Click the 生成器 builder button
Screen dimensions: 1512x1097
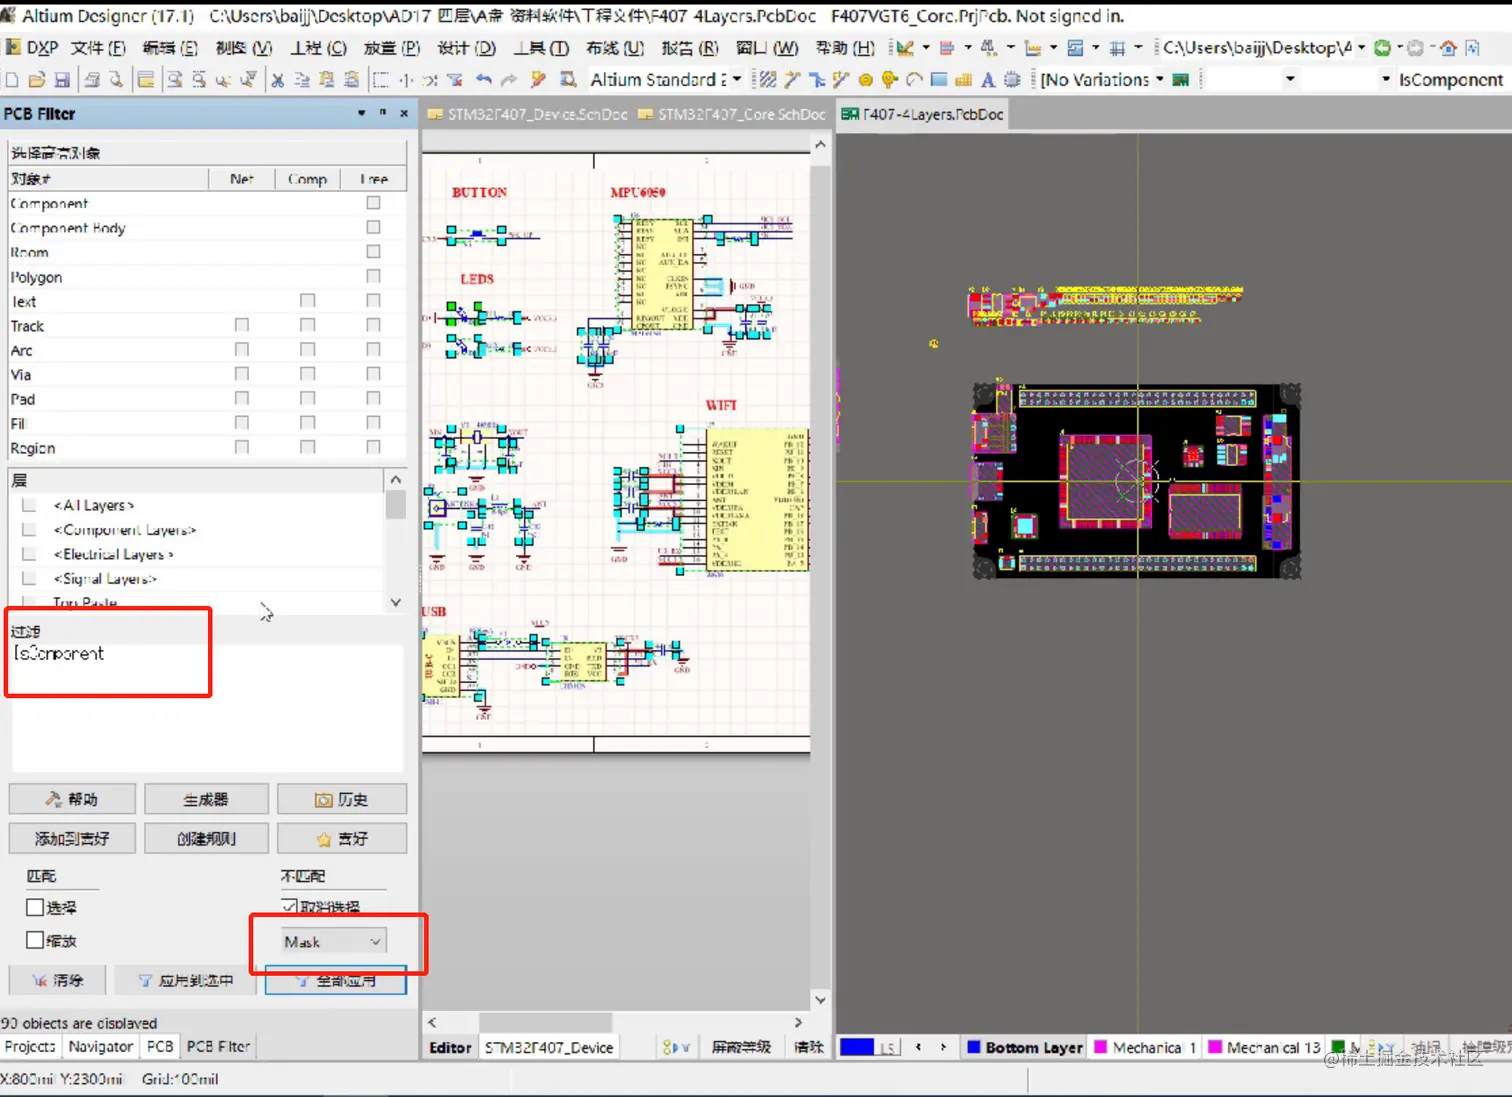coord(206,799)
